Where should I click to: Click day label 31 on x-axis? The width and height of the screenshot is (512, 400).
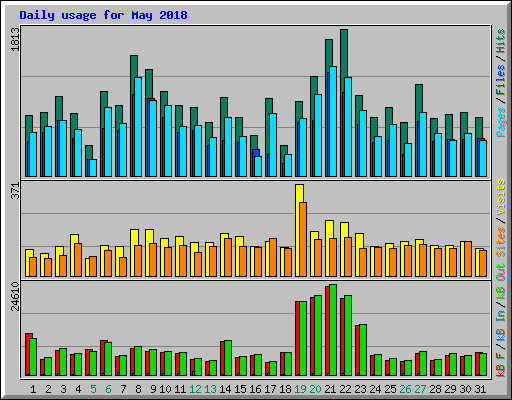tap(480, 389)
